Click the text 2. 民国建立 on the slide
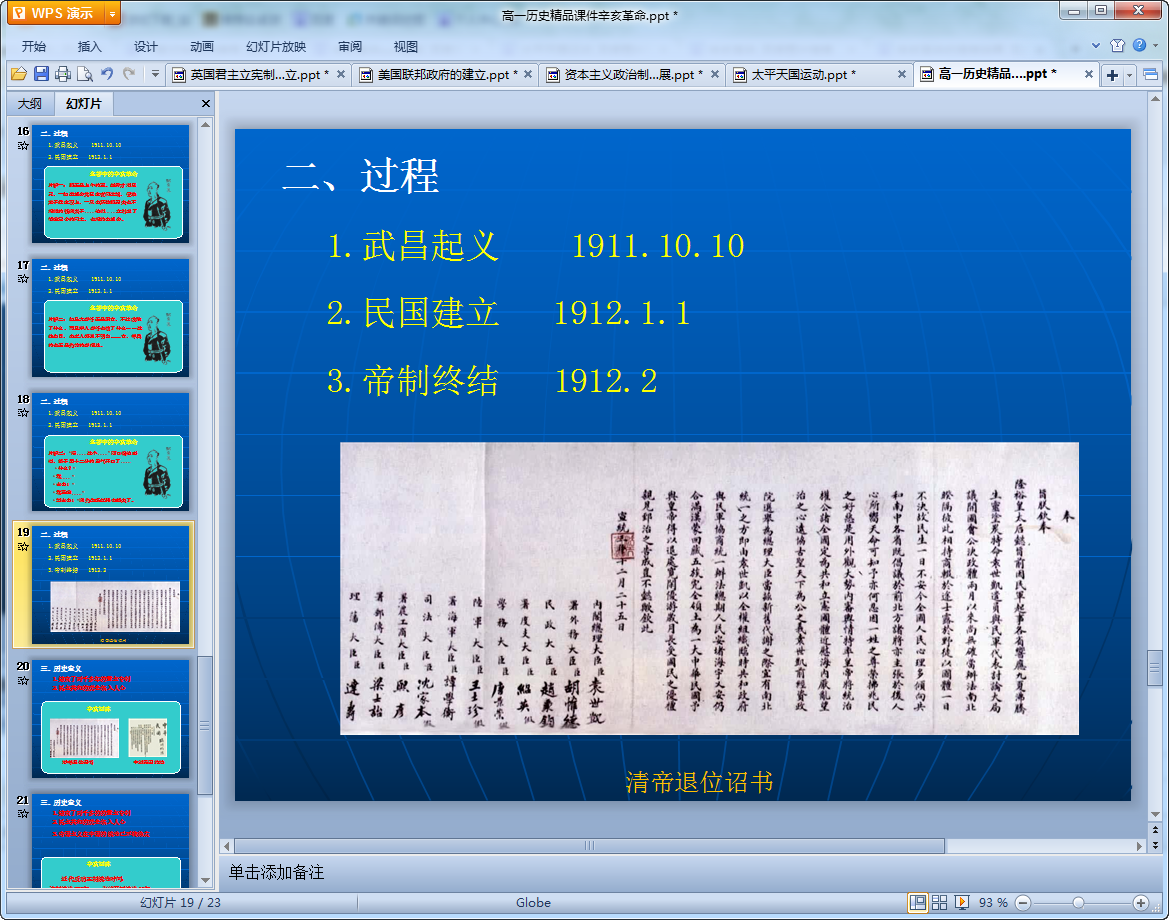Image resolution: width=1169 pixels, height=920 pixels. [413, 313]
